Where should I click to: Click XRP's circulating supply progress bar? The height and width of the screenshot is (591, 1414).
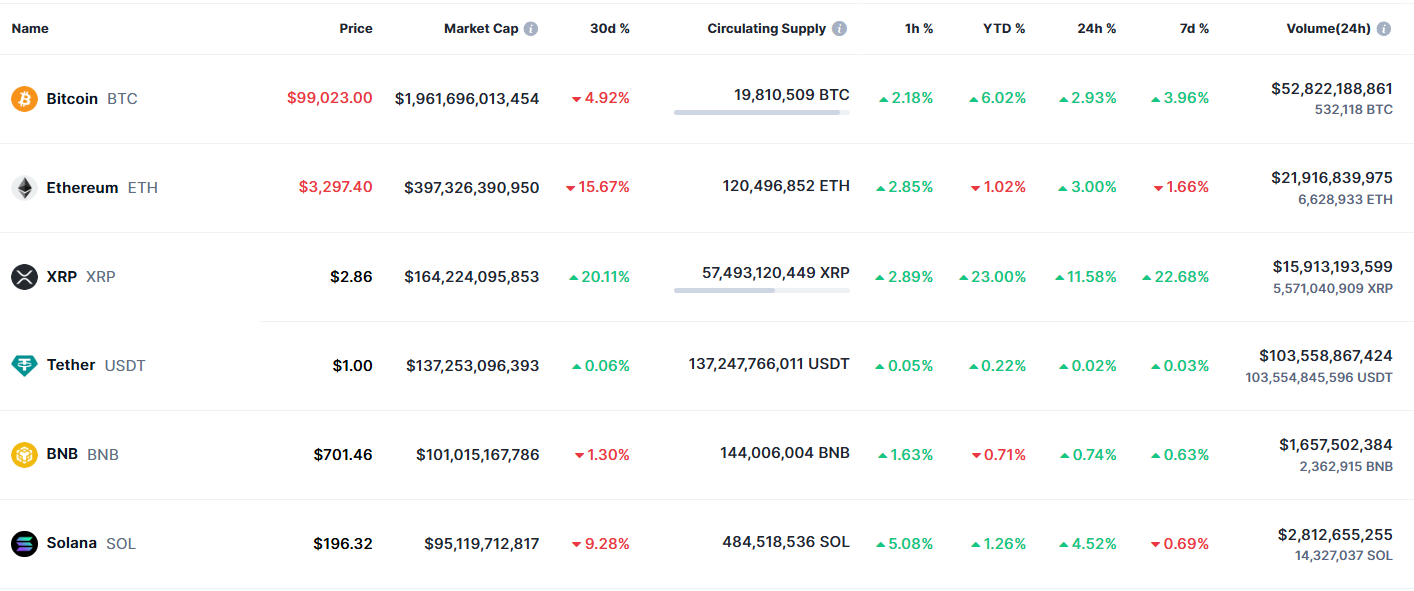coord(761,292)
